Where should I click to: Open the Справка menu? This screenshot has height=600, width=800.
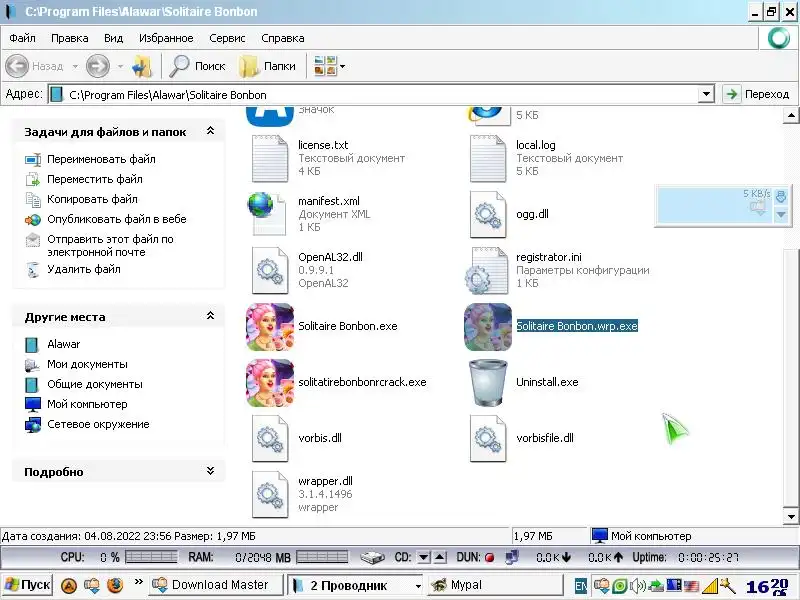(283, 38)
